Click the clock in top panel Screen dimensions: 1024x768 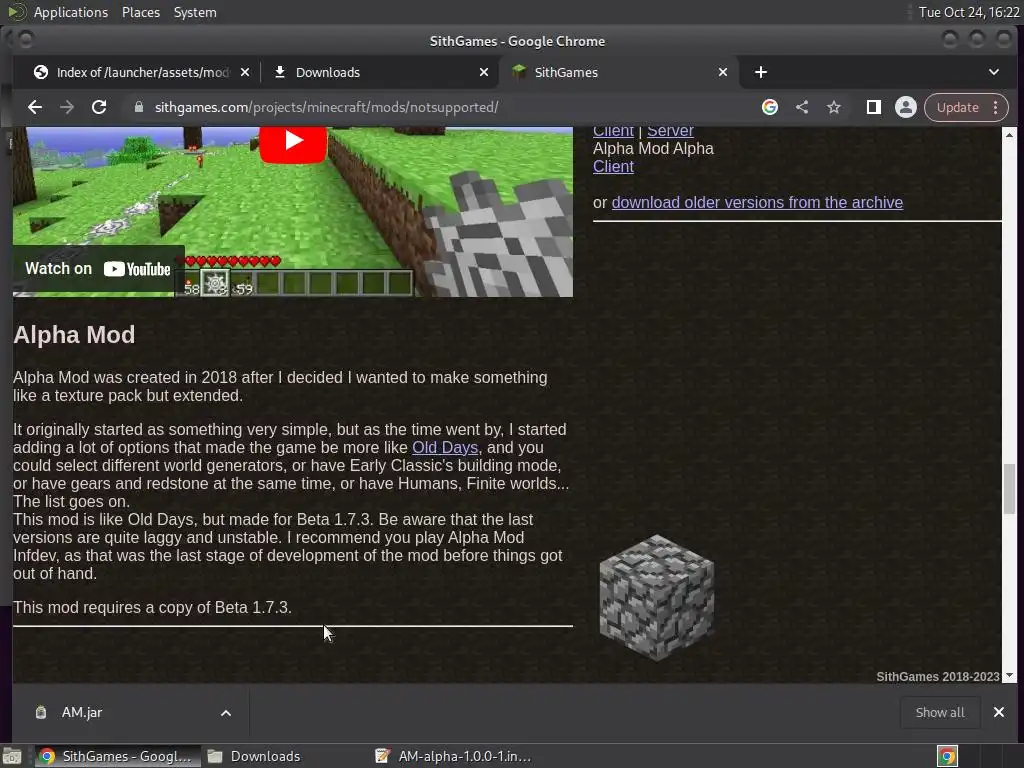point(969,12)
